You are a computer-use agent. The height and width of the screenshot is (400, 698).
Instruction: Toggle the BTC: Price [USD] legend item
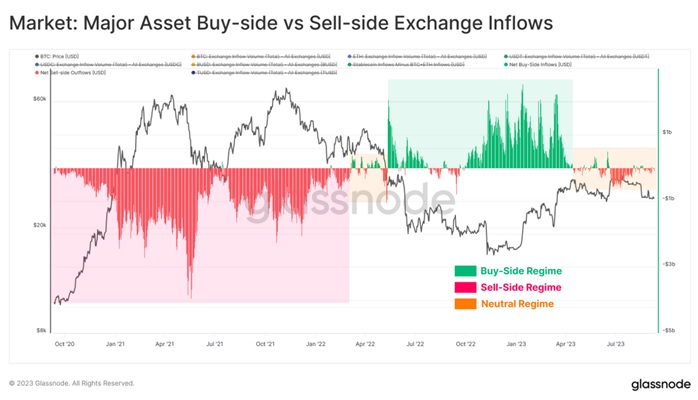pos(57,57)
